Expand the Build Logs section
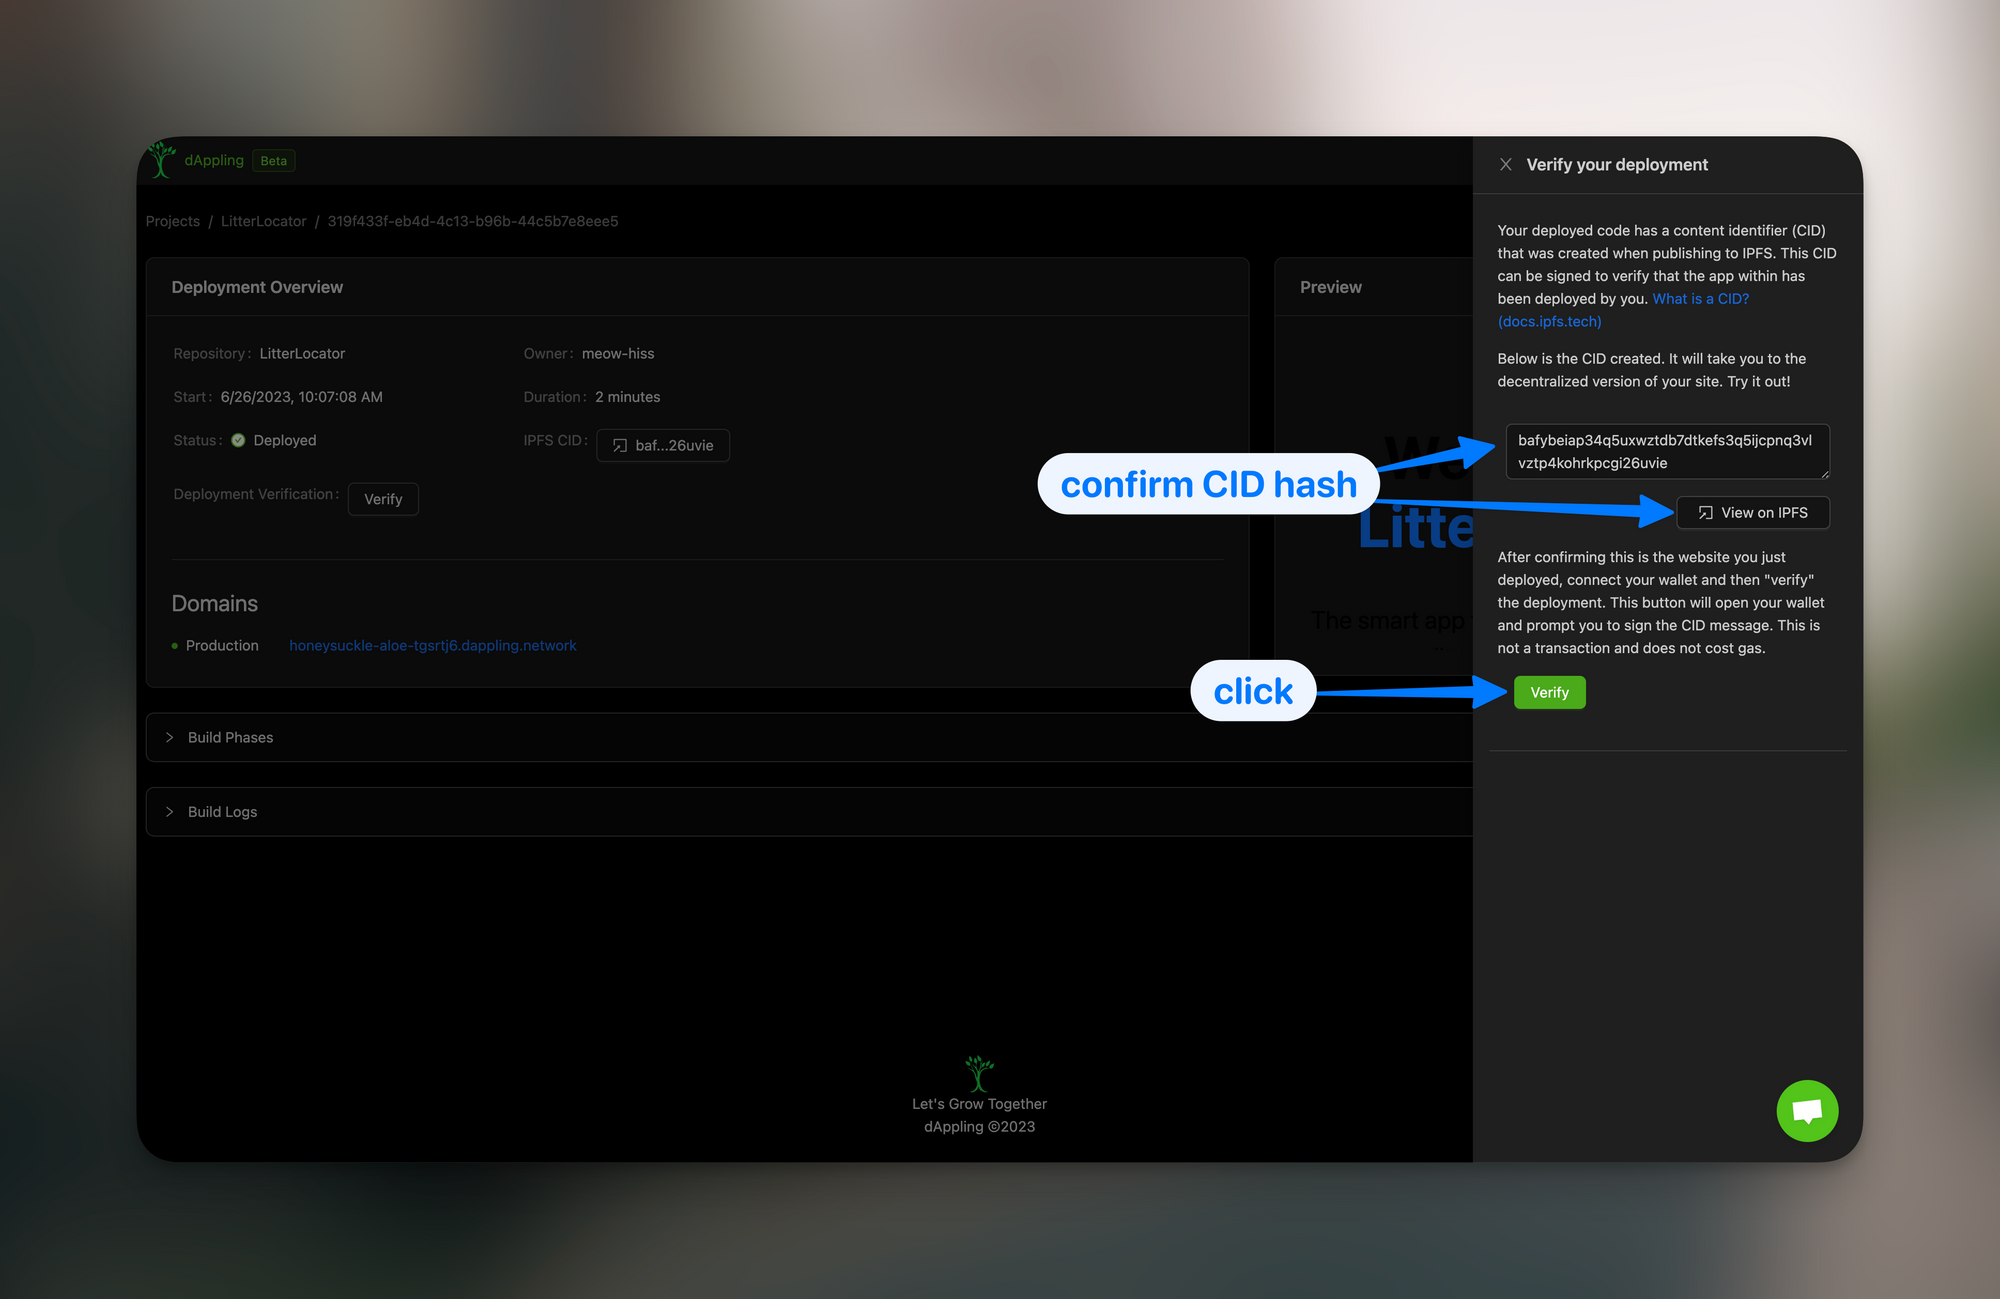Viewport: 2000px width, 1299px height. coord(222,812)
